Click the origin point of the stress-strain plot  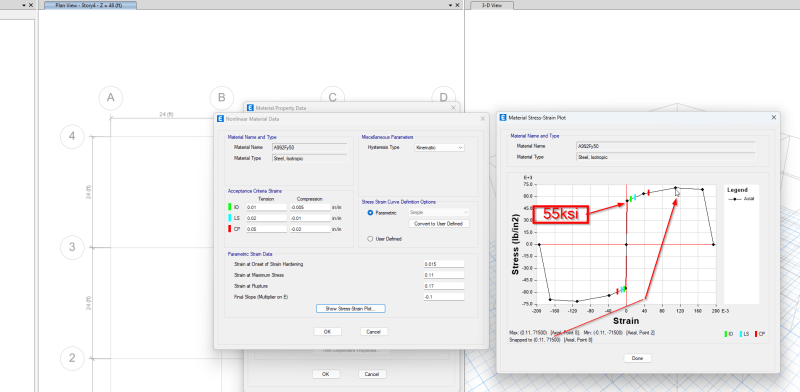(627, 244)
